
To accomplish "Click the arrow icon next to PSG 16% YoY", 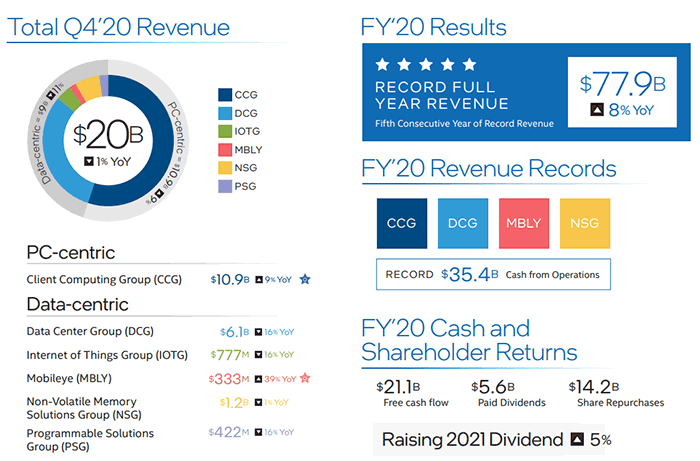I will 258,432.
